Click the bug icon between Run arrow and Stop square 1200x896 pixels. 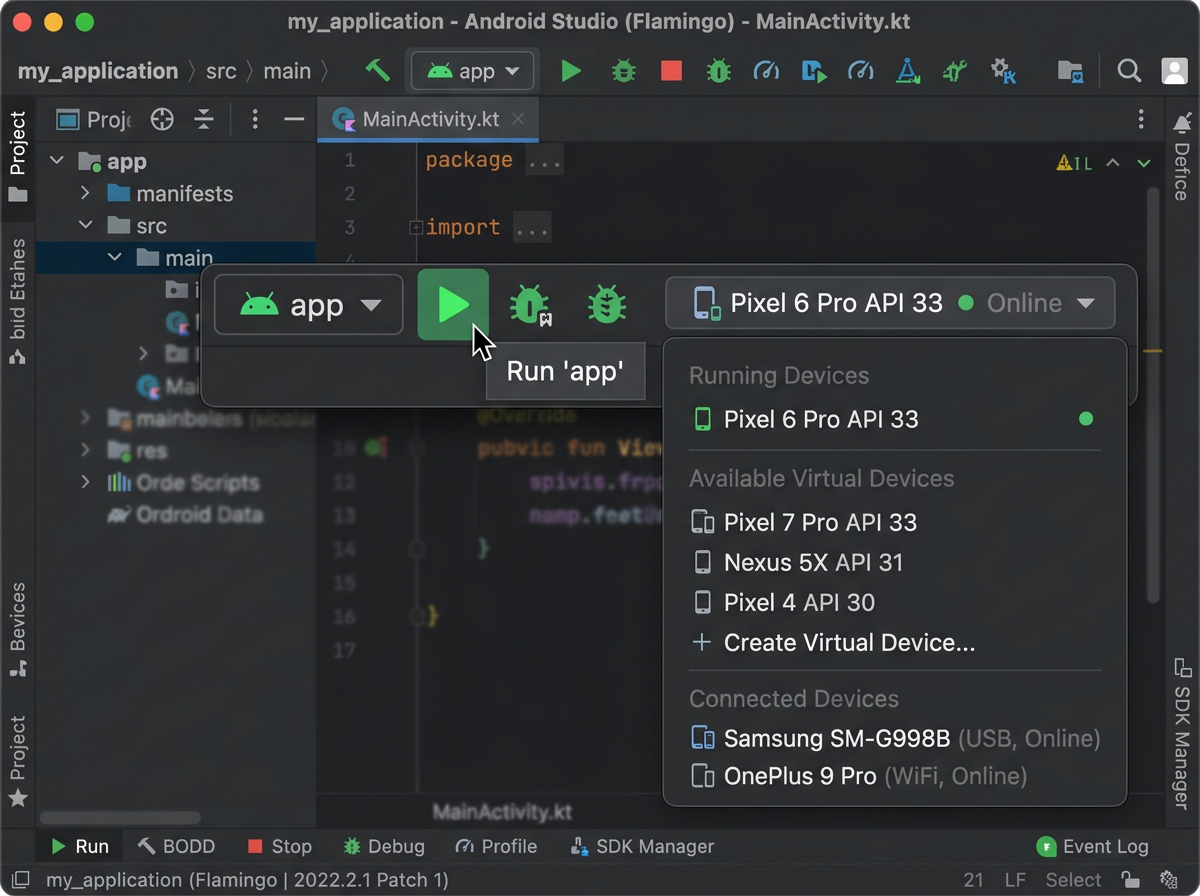624,71
